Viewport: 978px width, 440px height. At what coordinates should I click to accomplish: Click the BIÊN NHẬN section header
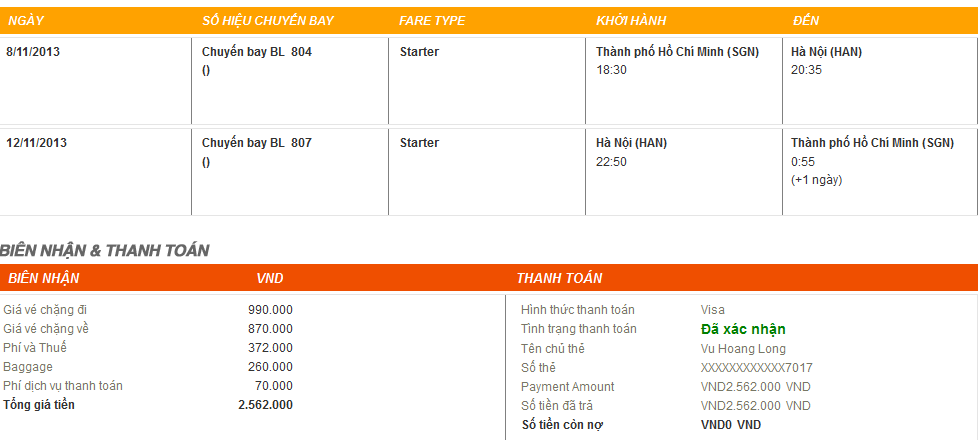43,278
